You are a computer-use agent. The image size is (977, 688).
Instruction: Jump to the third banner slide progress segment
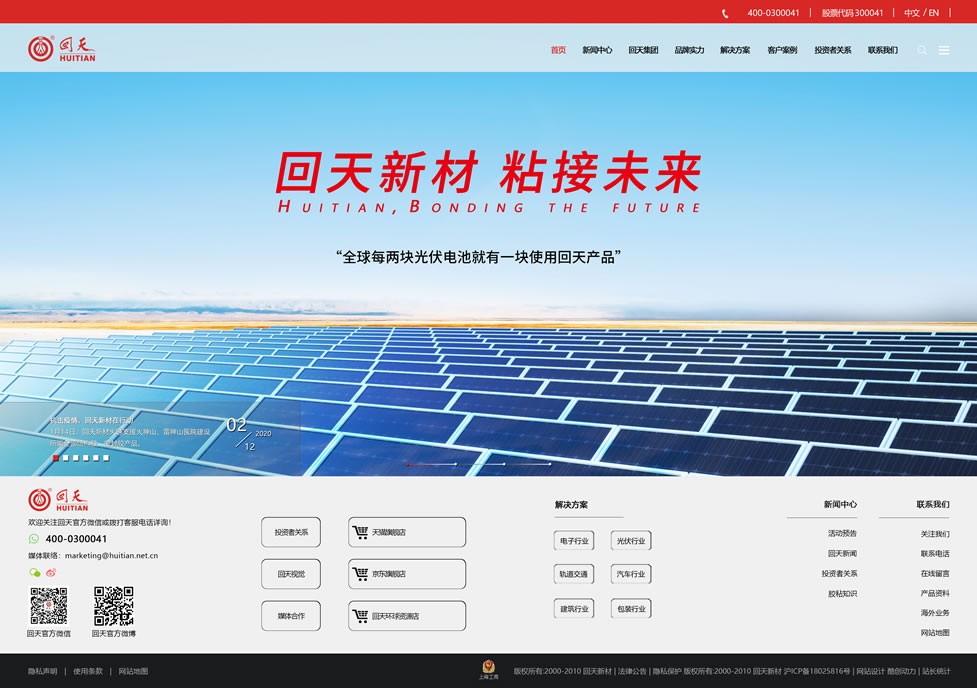point(527,464)
